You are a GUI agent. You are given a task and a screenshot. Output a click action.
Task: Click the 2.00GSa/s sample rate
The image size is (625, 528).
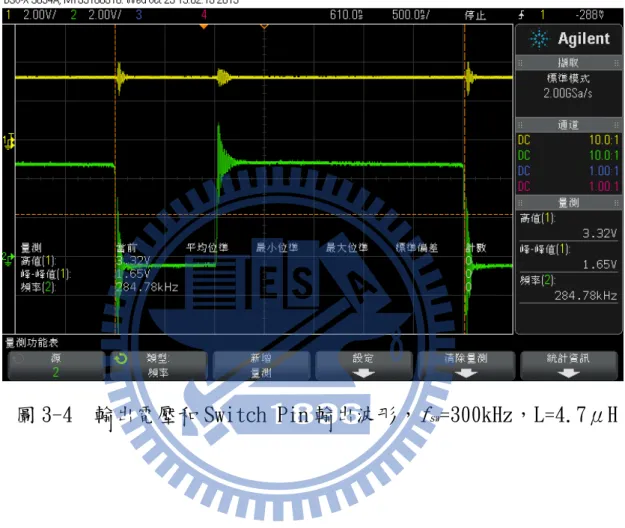(568, 93)
